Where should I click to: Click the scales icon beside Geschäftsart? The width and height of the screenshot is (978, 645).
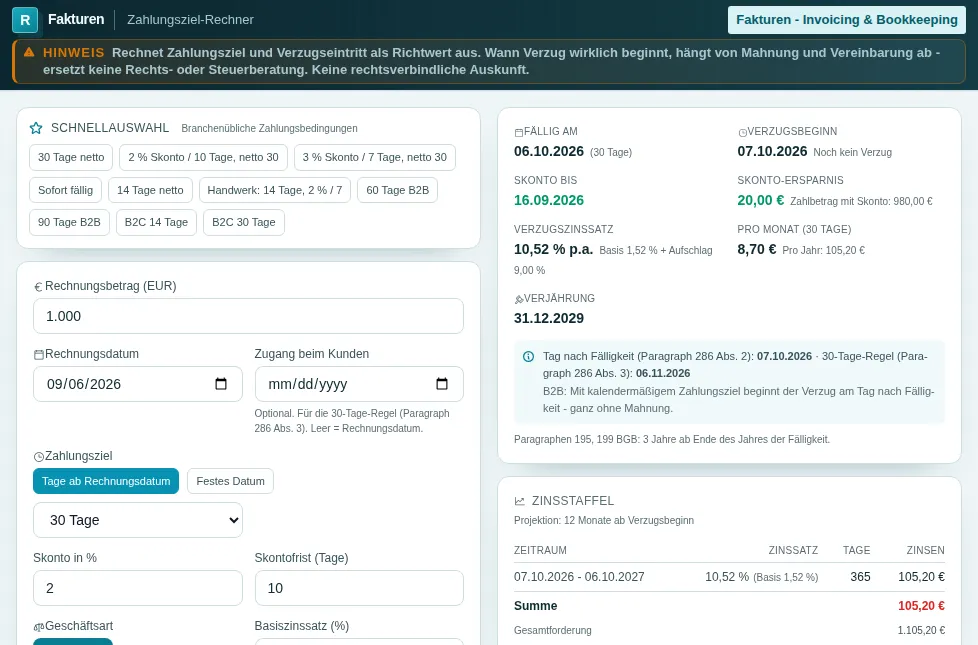pos(39,626)
